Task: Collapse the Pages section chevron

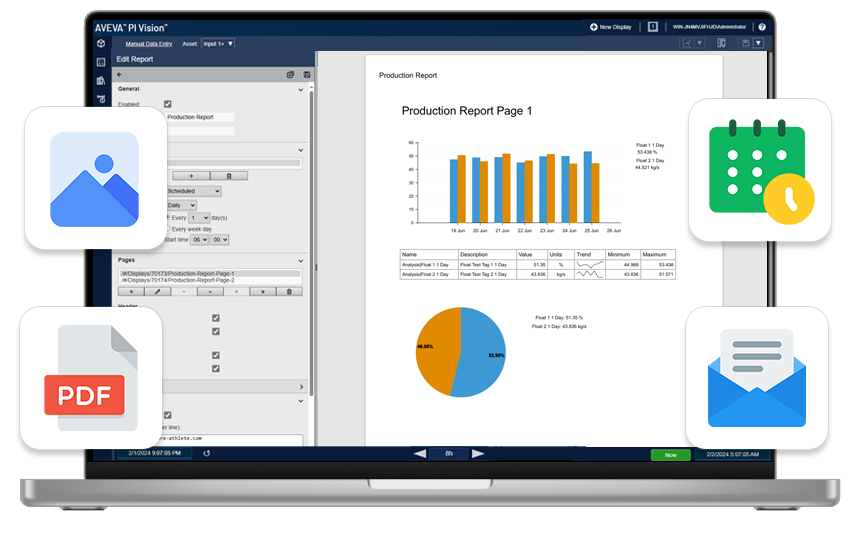Action: point(302,259)
